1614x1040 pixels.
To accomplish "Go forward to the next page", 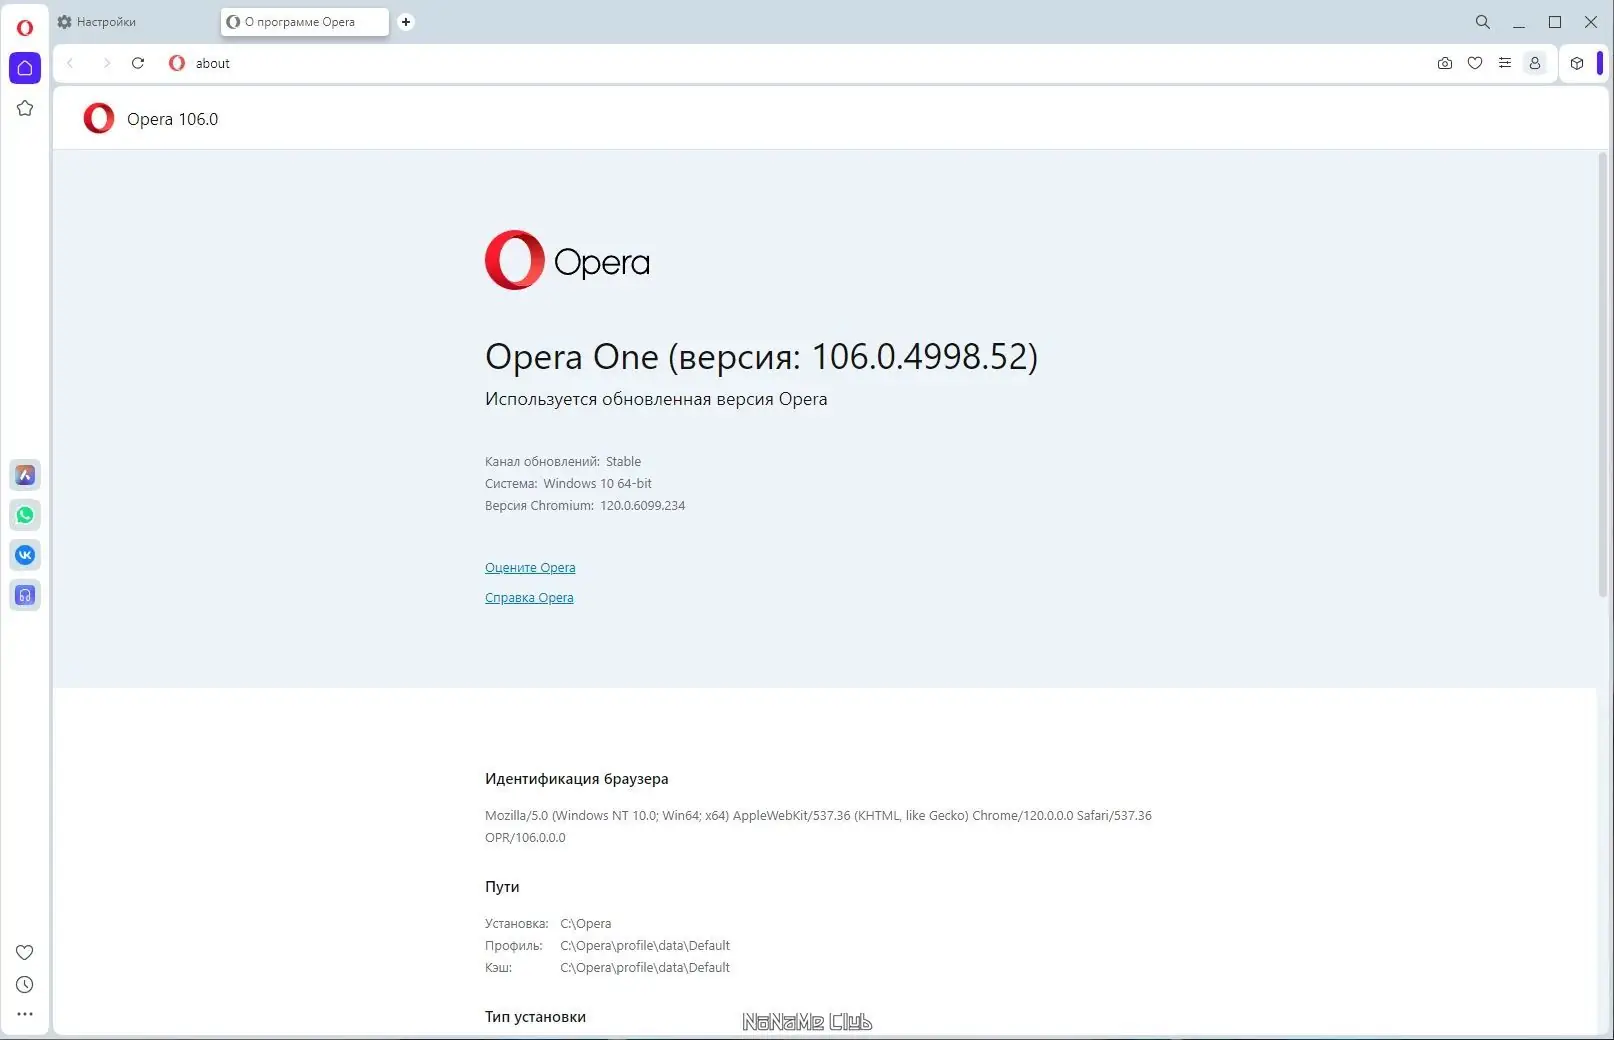I will 106,63.
